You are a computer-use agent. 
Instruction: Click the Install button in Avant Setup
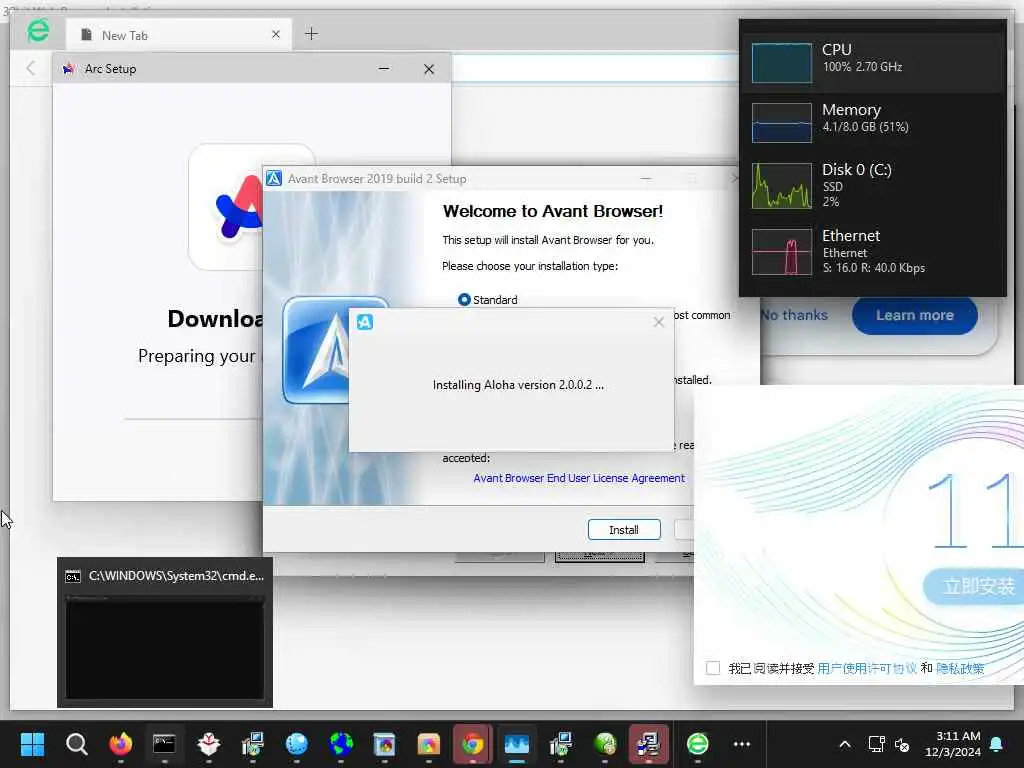624,530
